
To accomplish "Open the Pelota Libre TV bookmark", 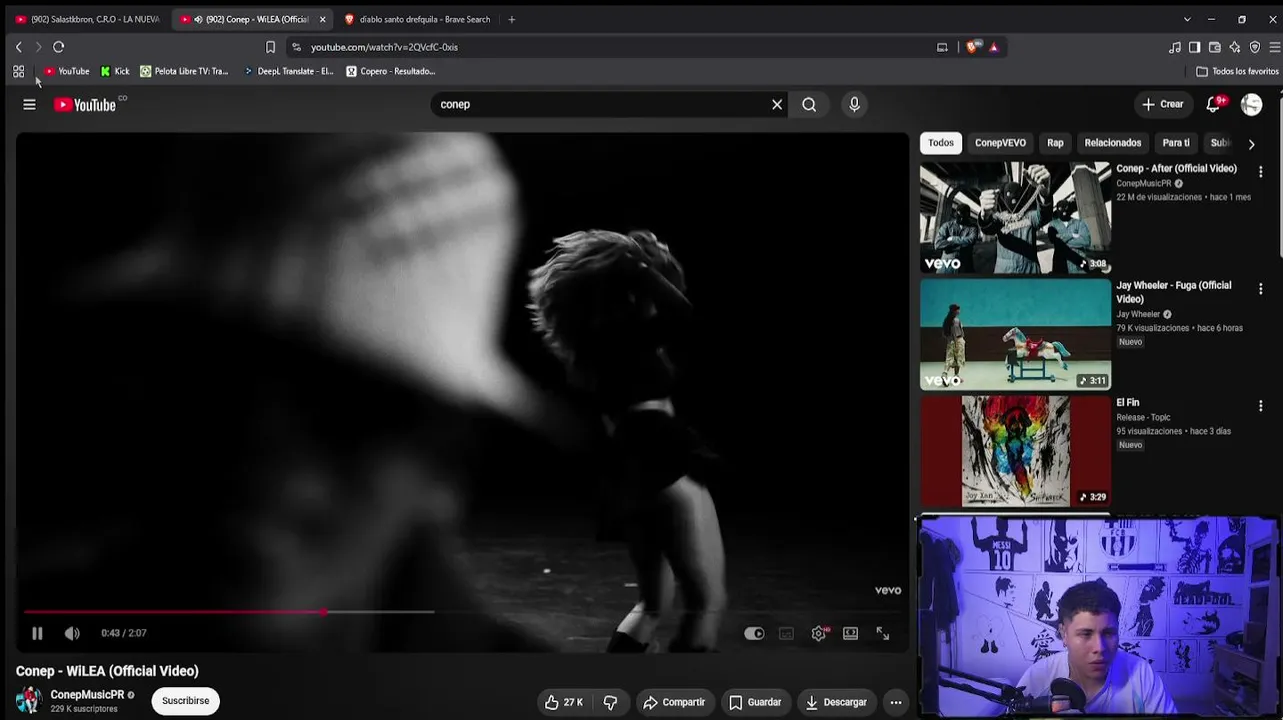I will click(x=184, y=71).
